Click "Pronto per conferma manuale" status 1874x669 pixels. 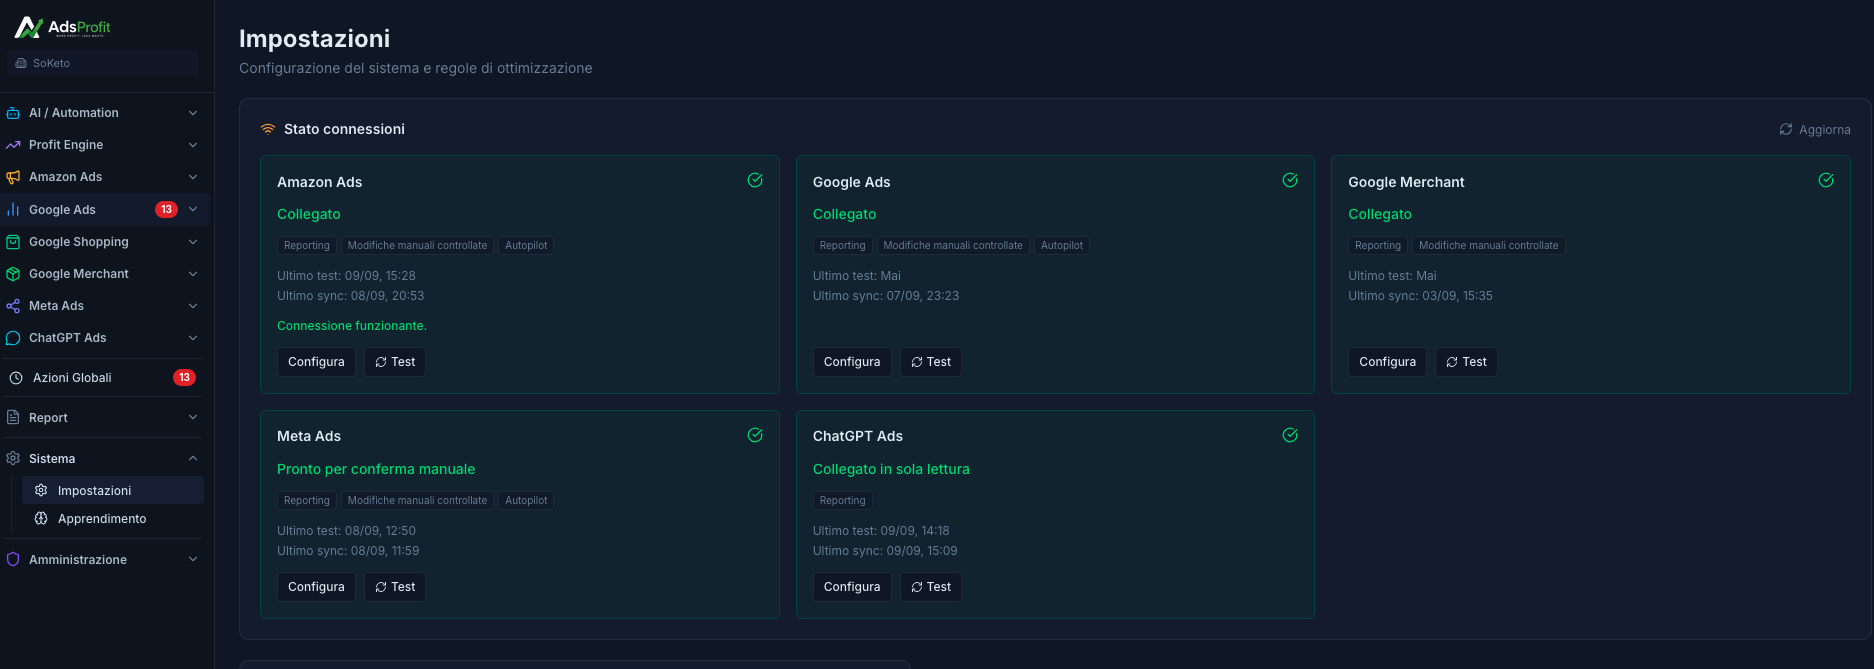376,469
